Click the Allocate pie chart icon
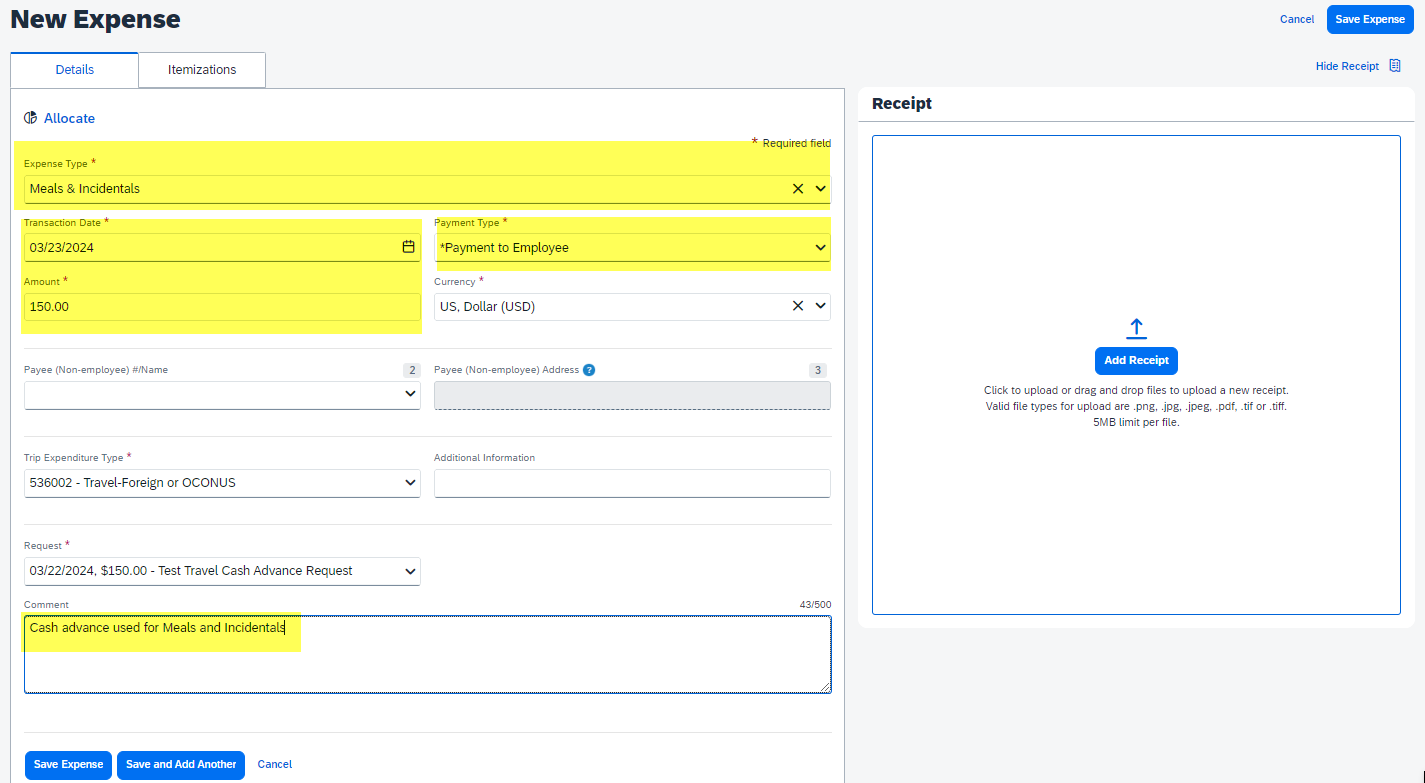Image resolution: width=1425 pixels, height=783 pixels. click(31, 118)
